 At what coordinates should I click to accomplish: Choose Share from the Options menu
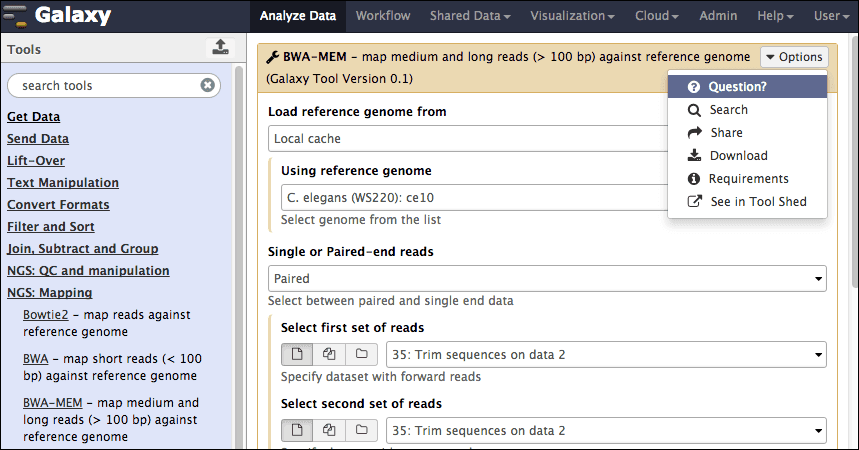pos(747,133)
